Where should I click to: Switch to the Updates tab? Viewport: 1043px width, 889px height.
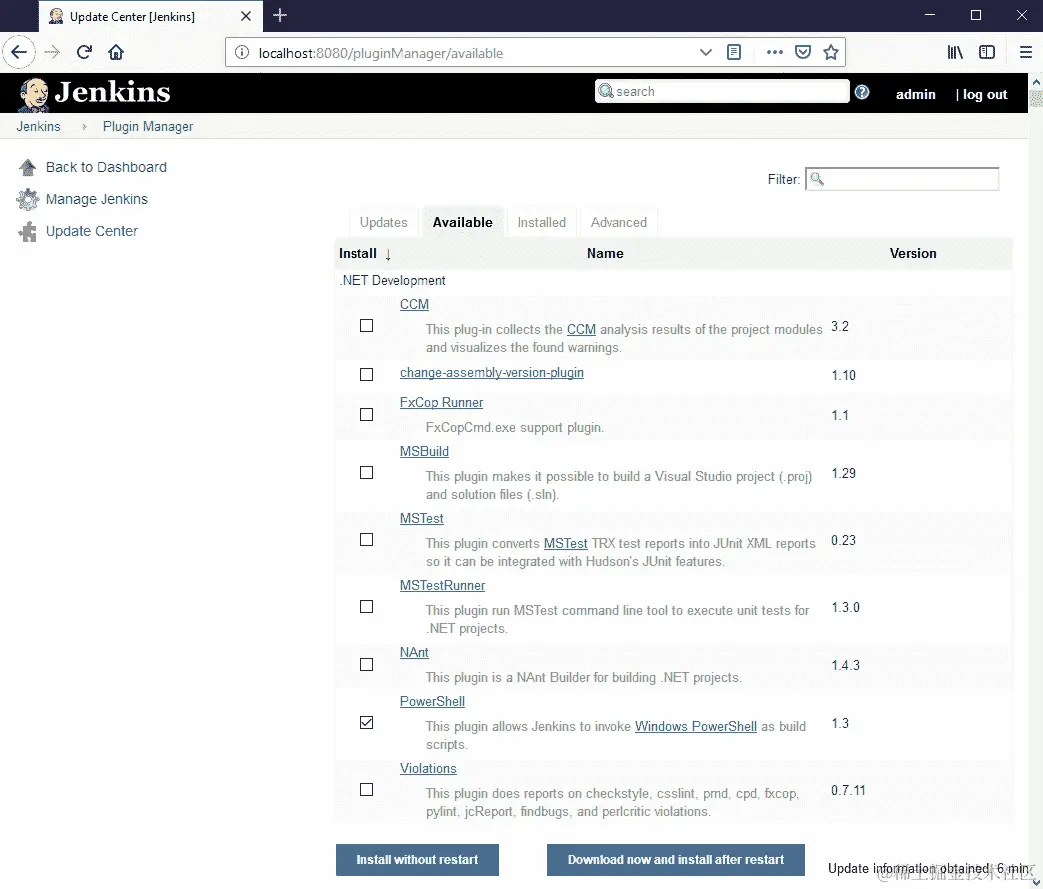click(383, 222)
